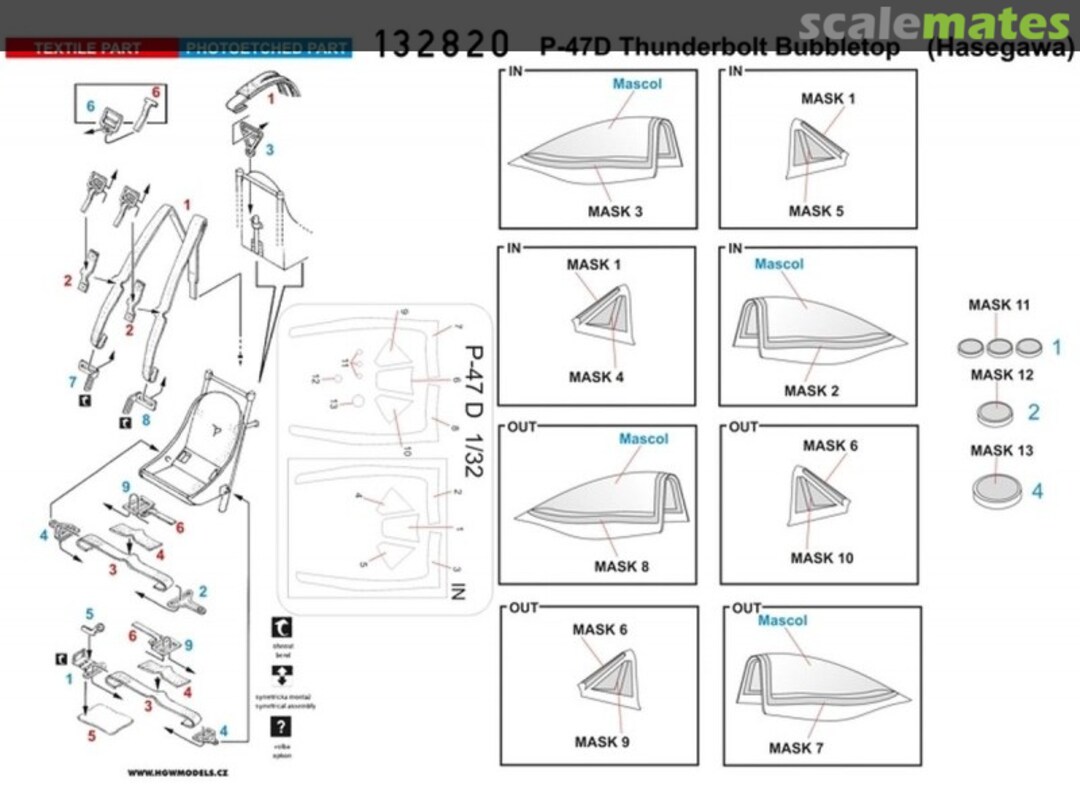Select the MASK 8 outer canopy diagram
The width and height of the screenshot is (1080, 798).
[597, 502]
